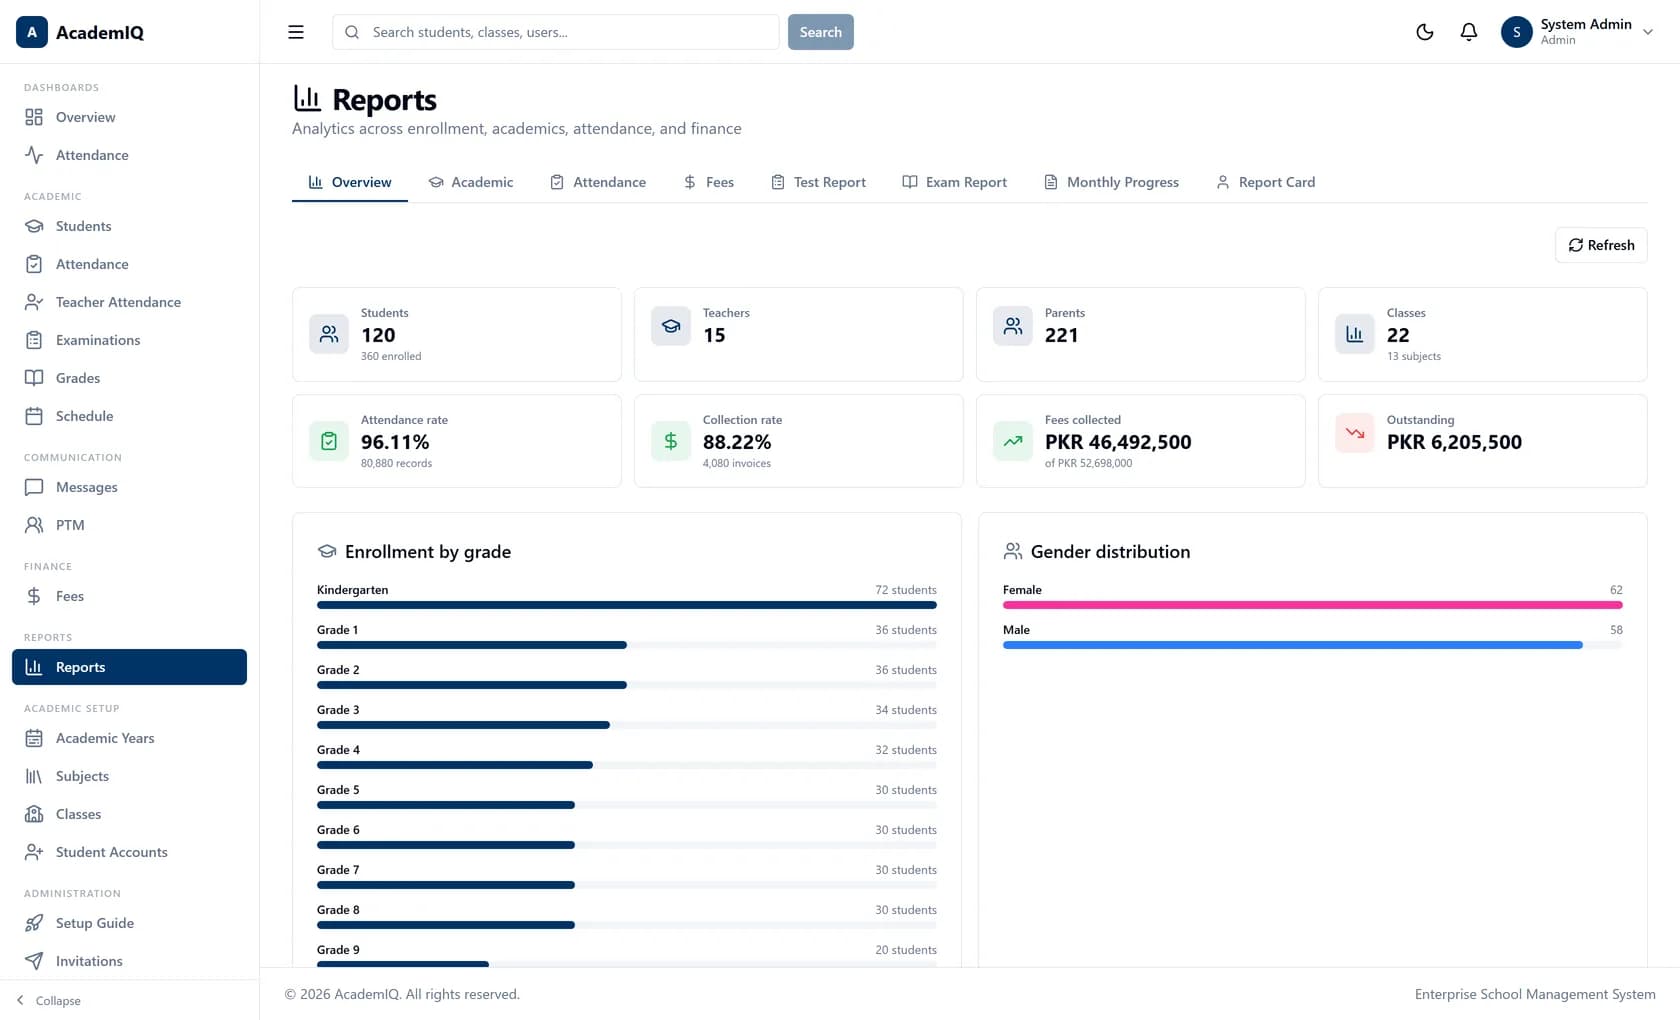Go to the Test Report tab
The image size is (1680, 1020).
pos(819,182)
